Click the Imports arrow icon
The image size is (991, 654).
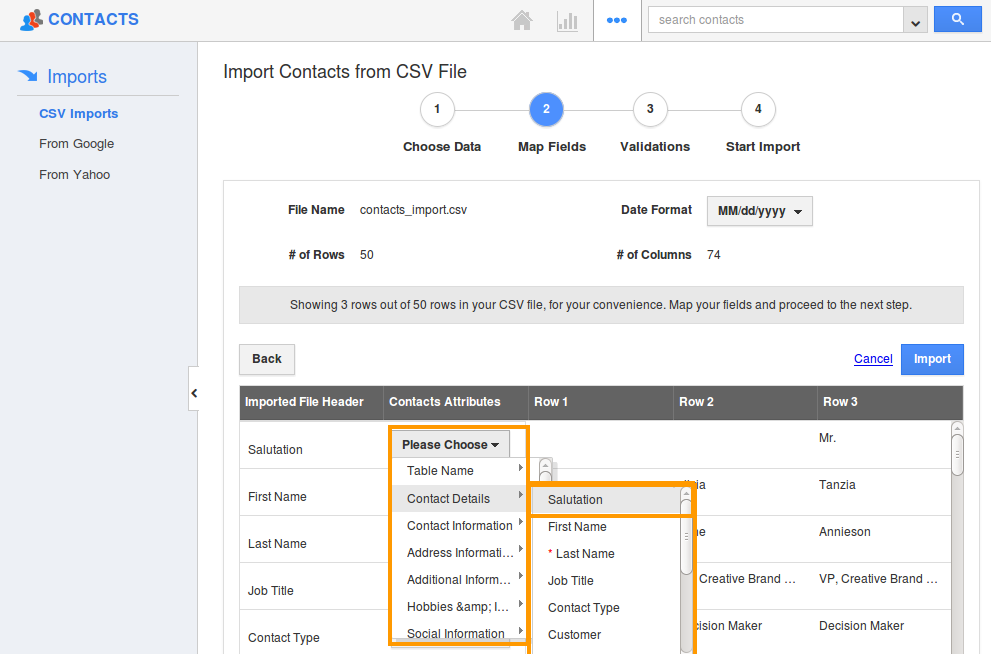(x=28, y=76)
